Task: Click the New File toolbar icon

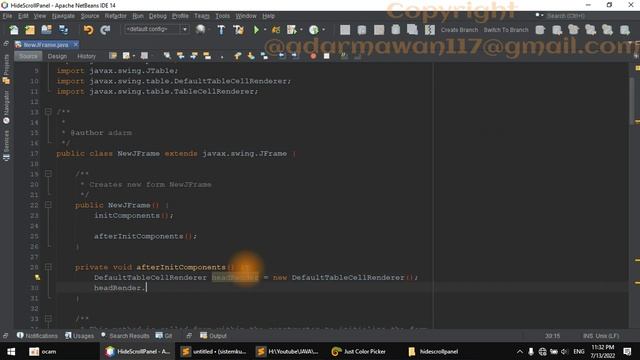Action: point(13,30)
